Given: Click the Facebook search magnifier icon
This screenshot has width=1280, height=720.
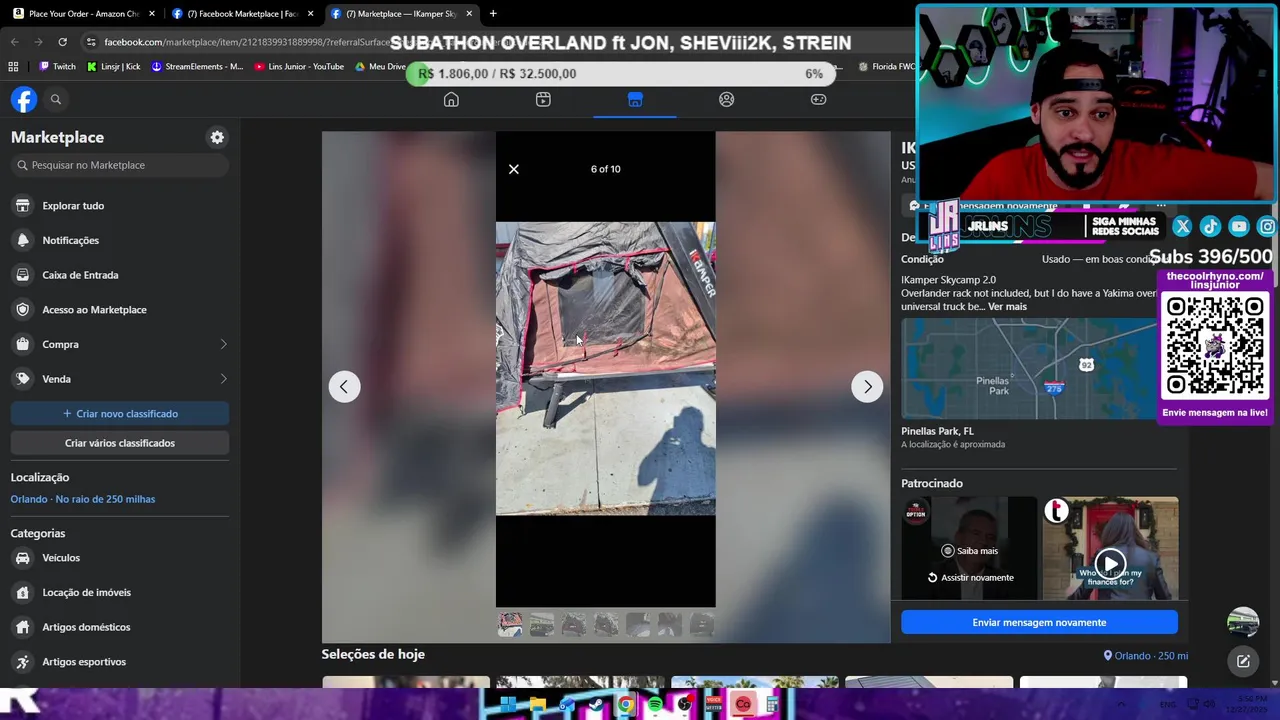Looking at the screenshot, I should (x=56, y=99).
